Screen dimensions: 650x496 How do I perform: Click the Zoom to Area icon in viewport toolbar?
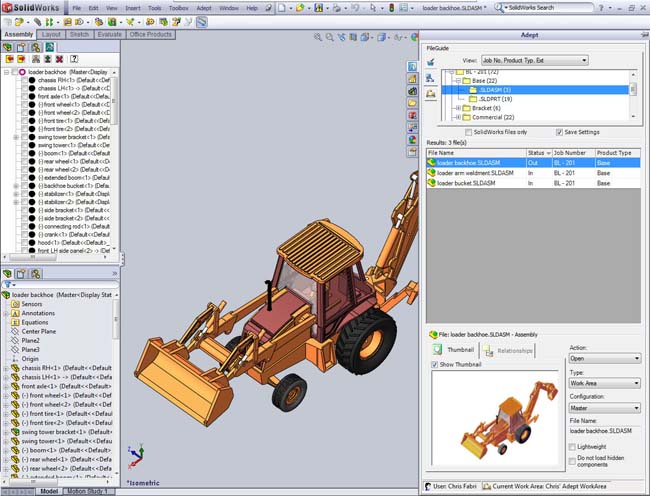click(330, 37)
